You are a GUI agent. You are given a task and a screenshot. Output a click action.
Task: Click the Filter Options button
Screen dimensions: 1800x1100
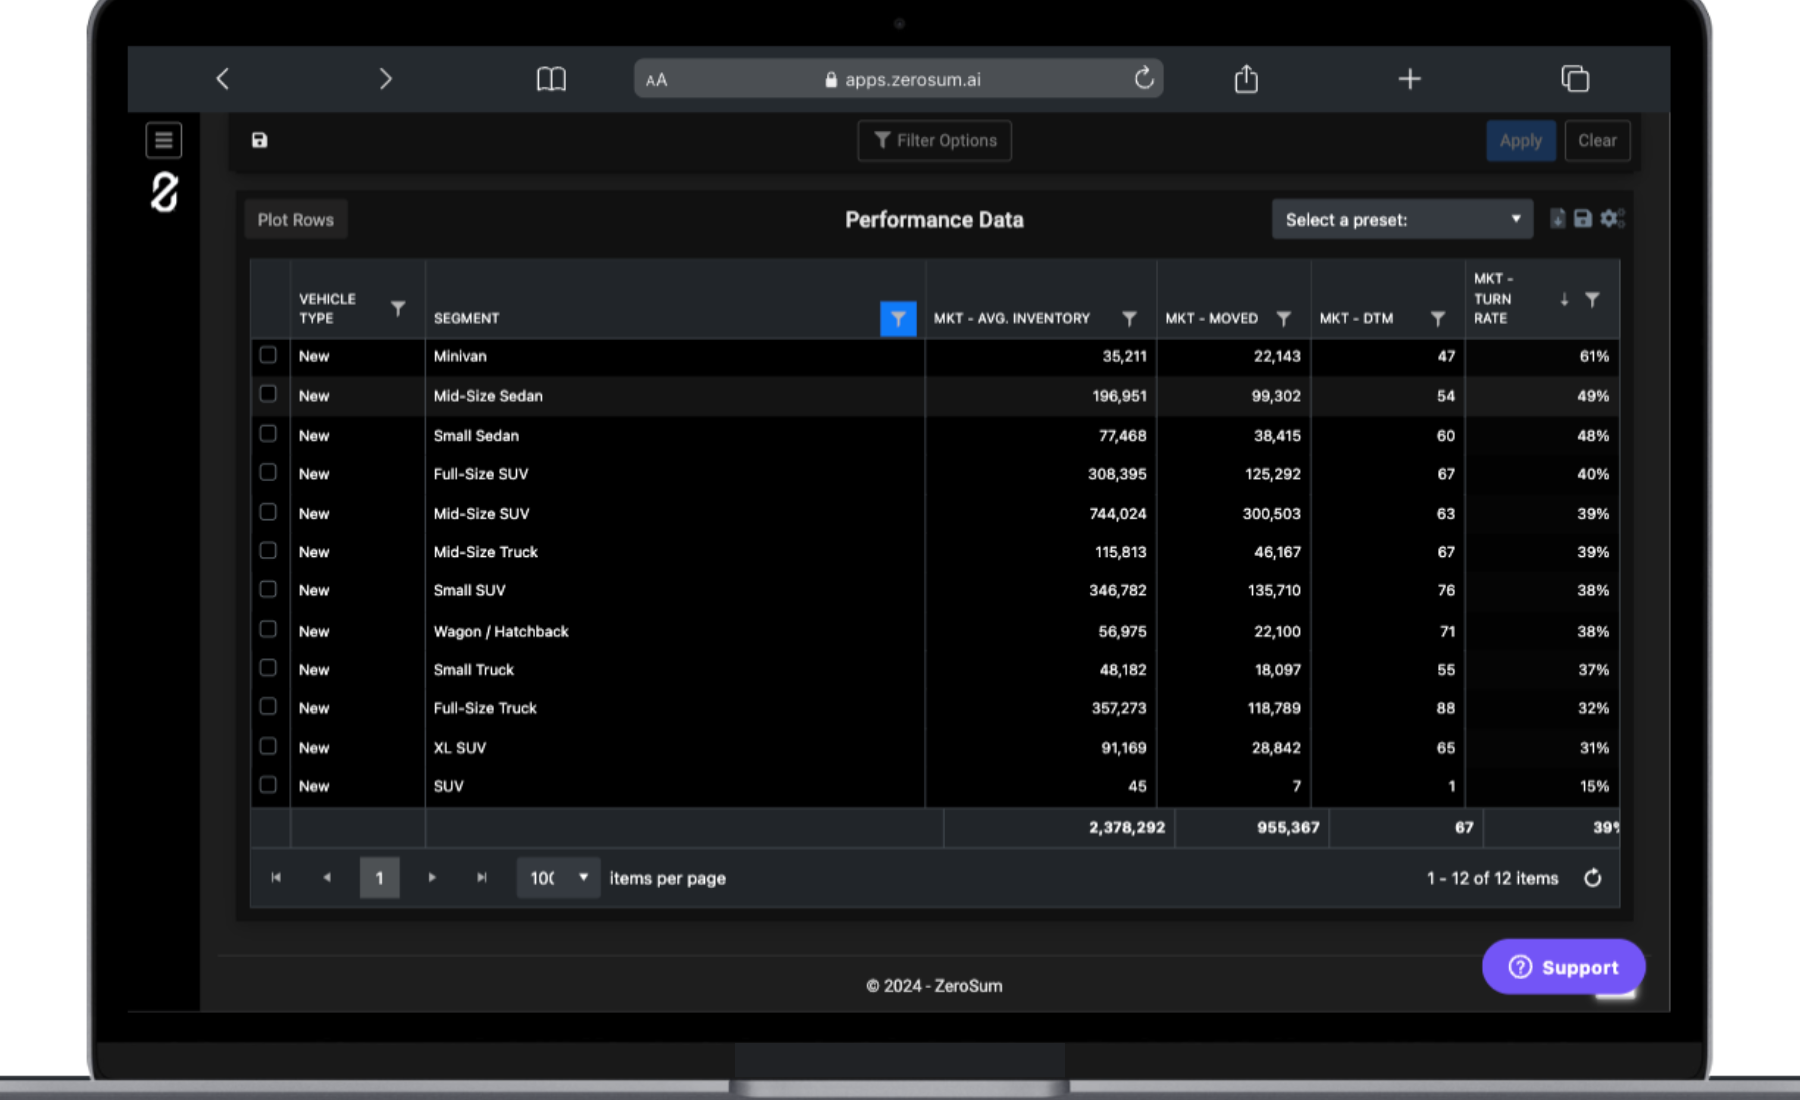tap(934, 140)
